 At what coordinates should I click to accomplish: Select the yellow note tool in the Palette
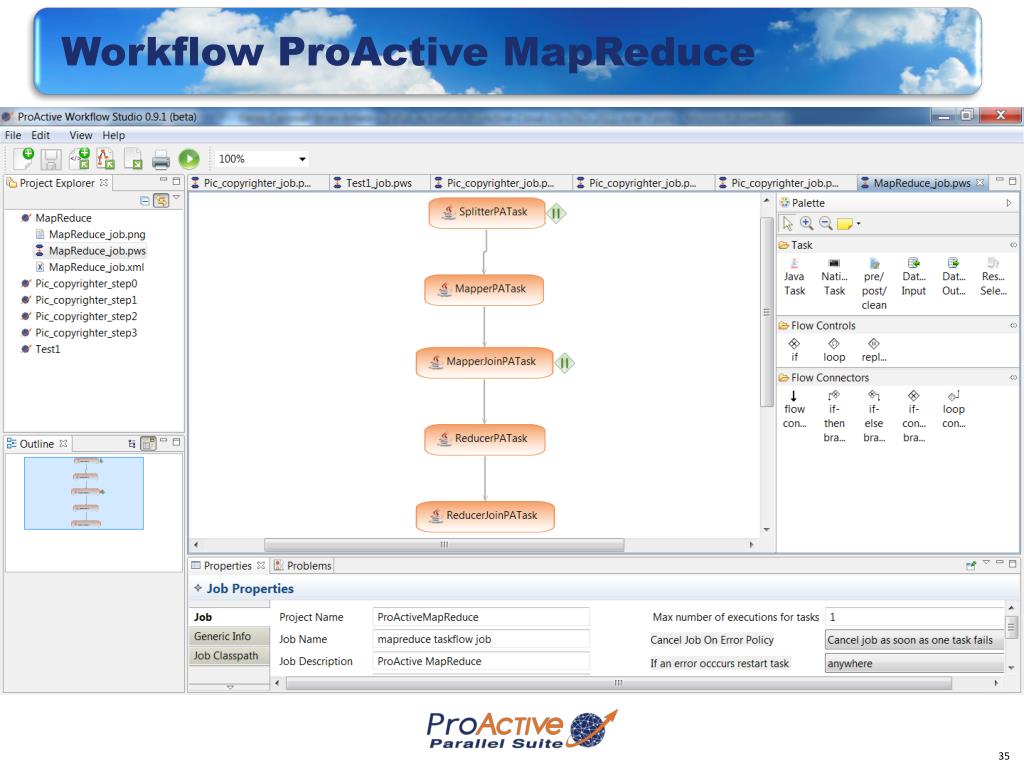844,224
